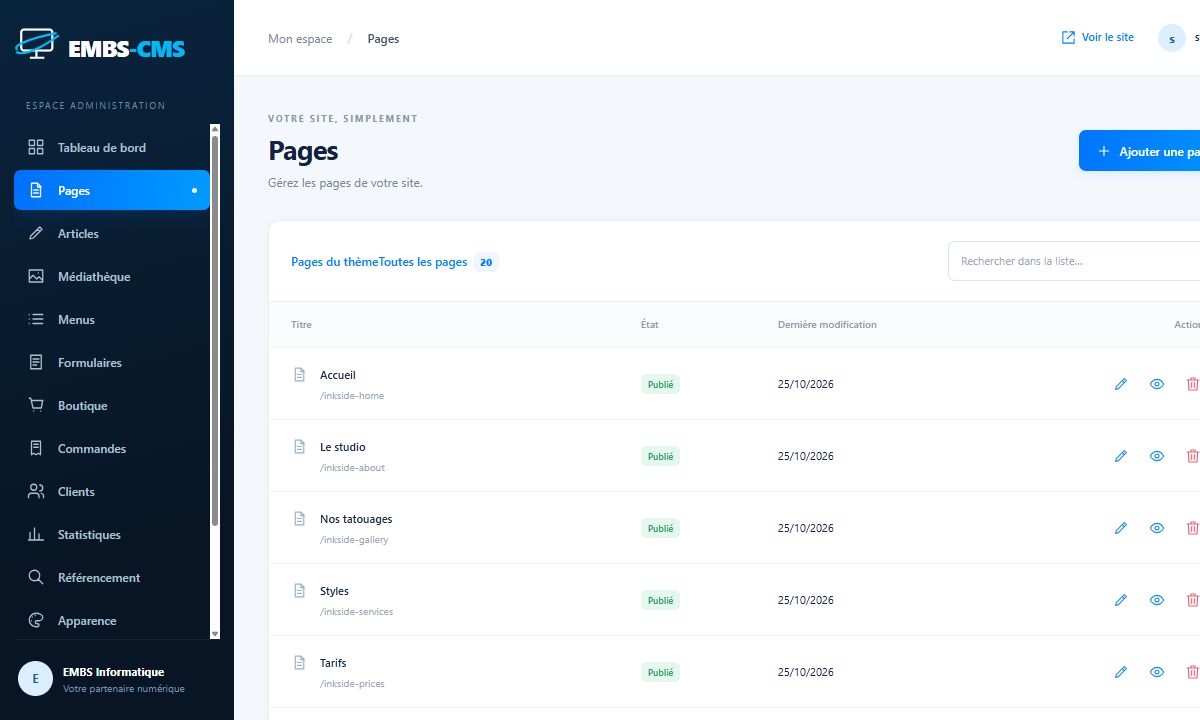
Task: Click the Apparence palette icon
Action: 36,620
